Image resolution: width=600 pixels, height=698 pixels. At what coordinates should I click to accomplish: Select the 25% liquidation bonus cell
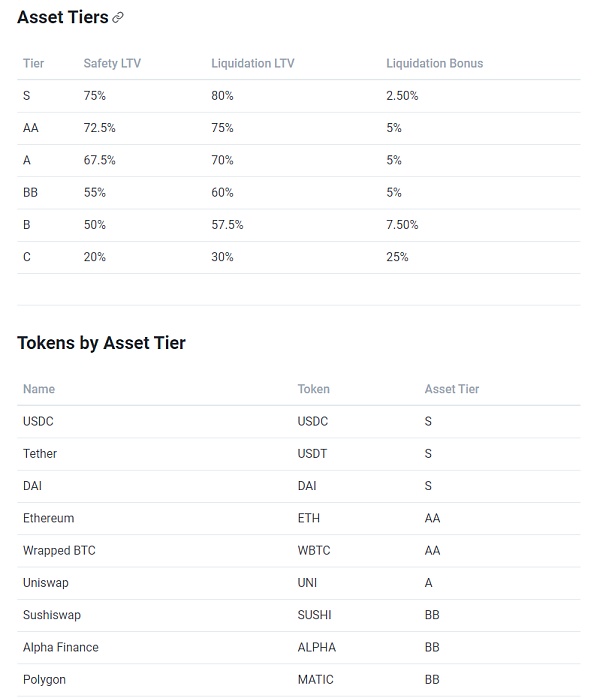tap(397, 257)
